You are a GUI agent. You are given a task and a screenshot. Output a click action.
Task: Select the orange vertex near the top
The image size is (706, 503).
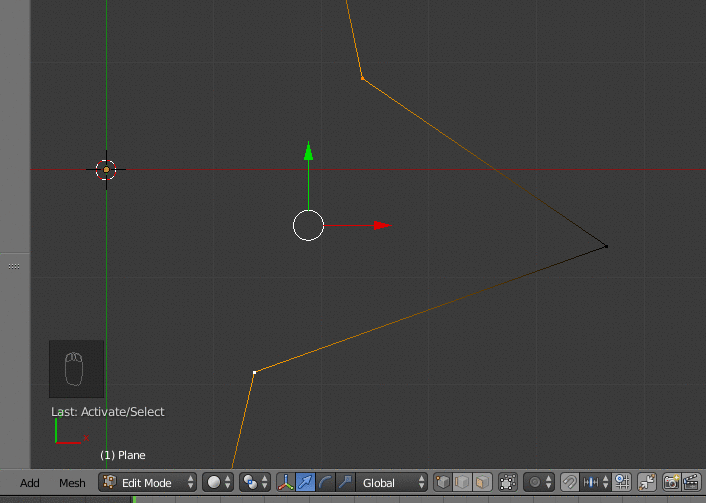pyautogui.click(x=362, y=78)
